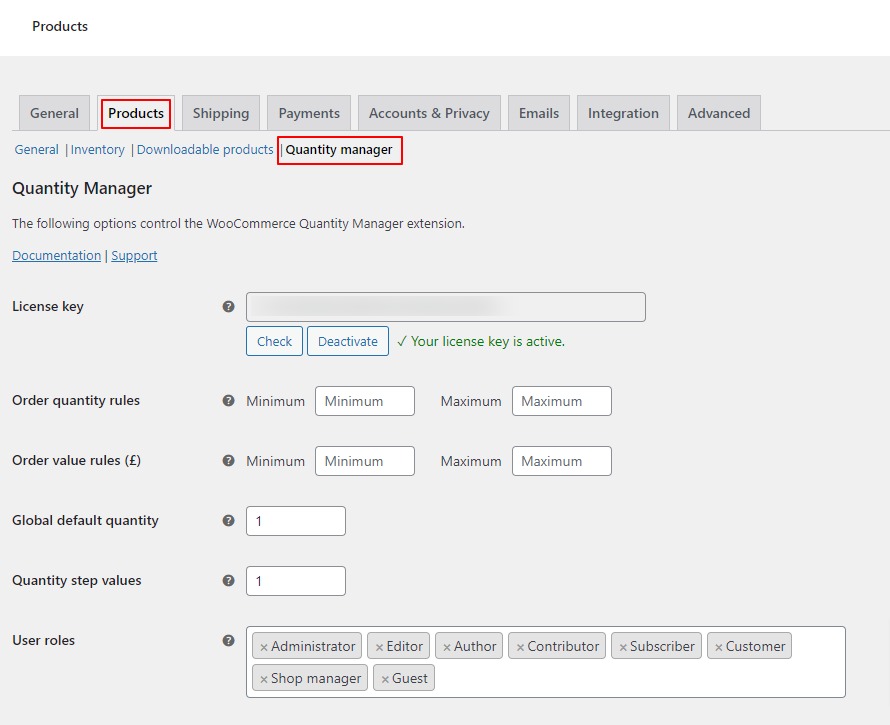Open the Downloadable products section
The width and height of the screenshot is (890, 725).
pos(204,149)
